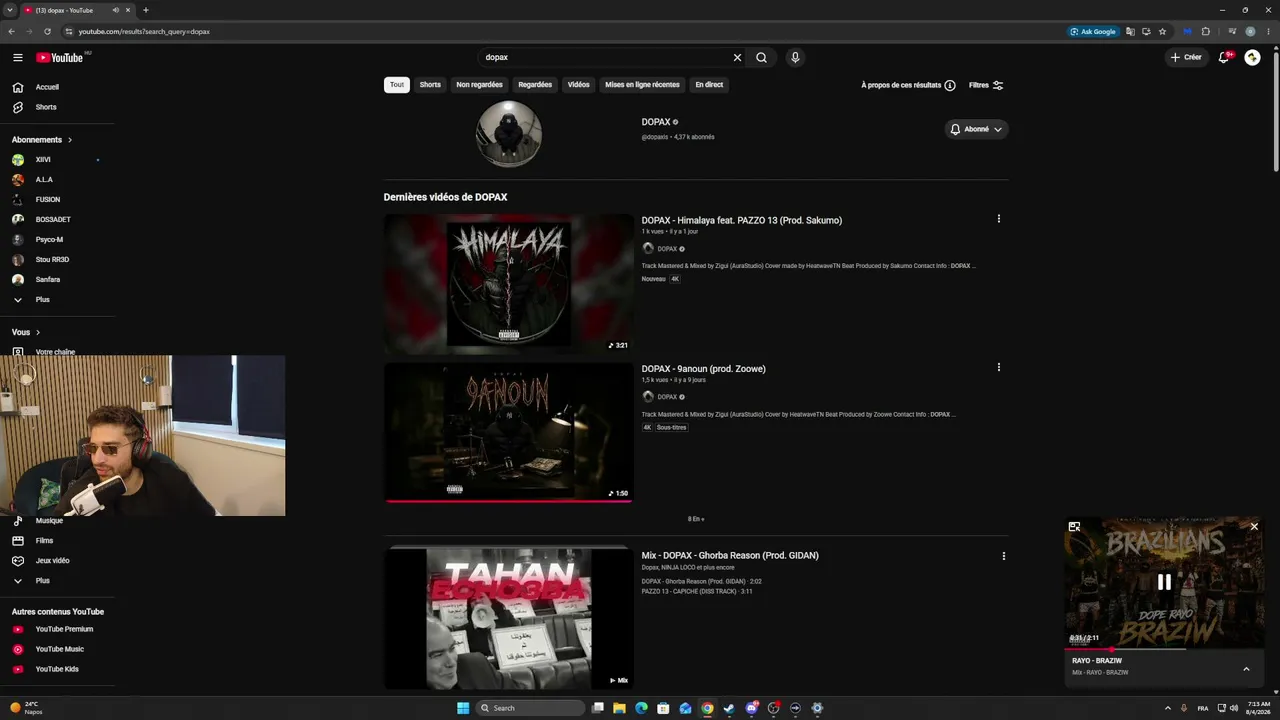Pause the miniplayer video
Screen dimensions: 1280x720
coord(1164,582)
